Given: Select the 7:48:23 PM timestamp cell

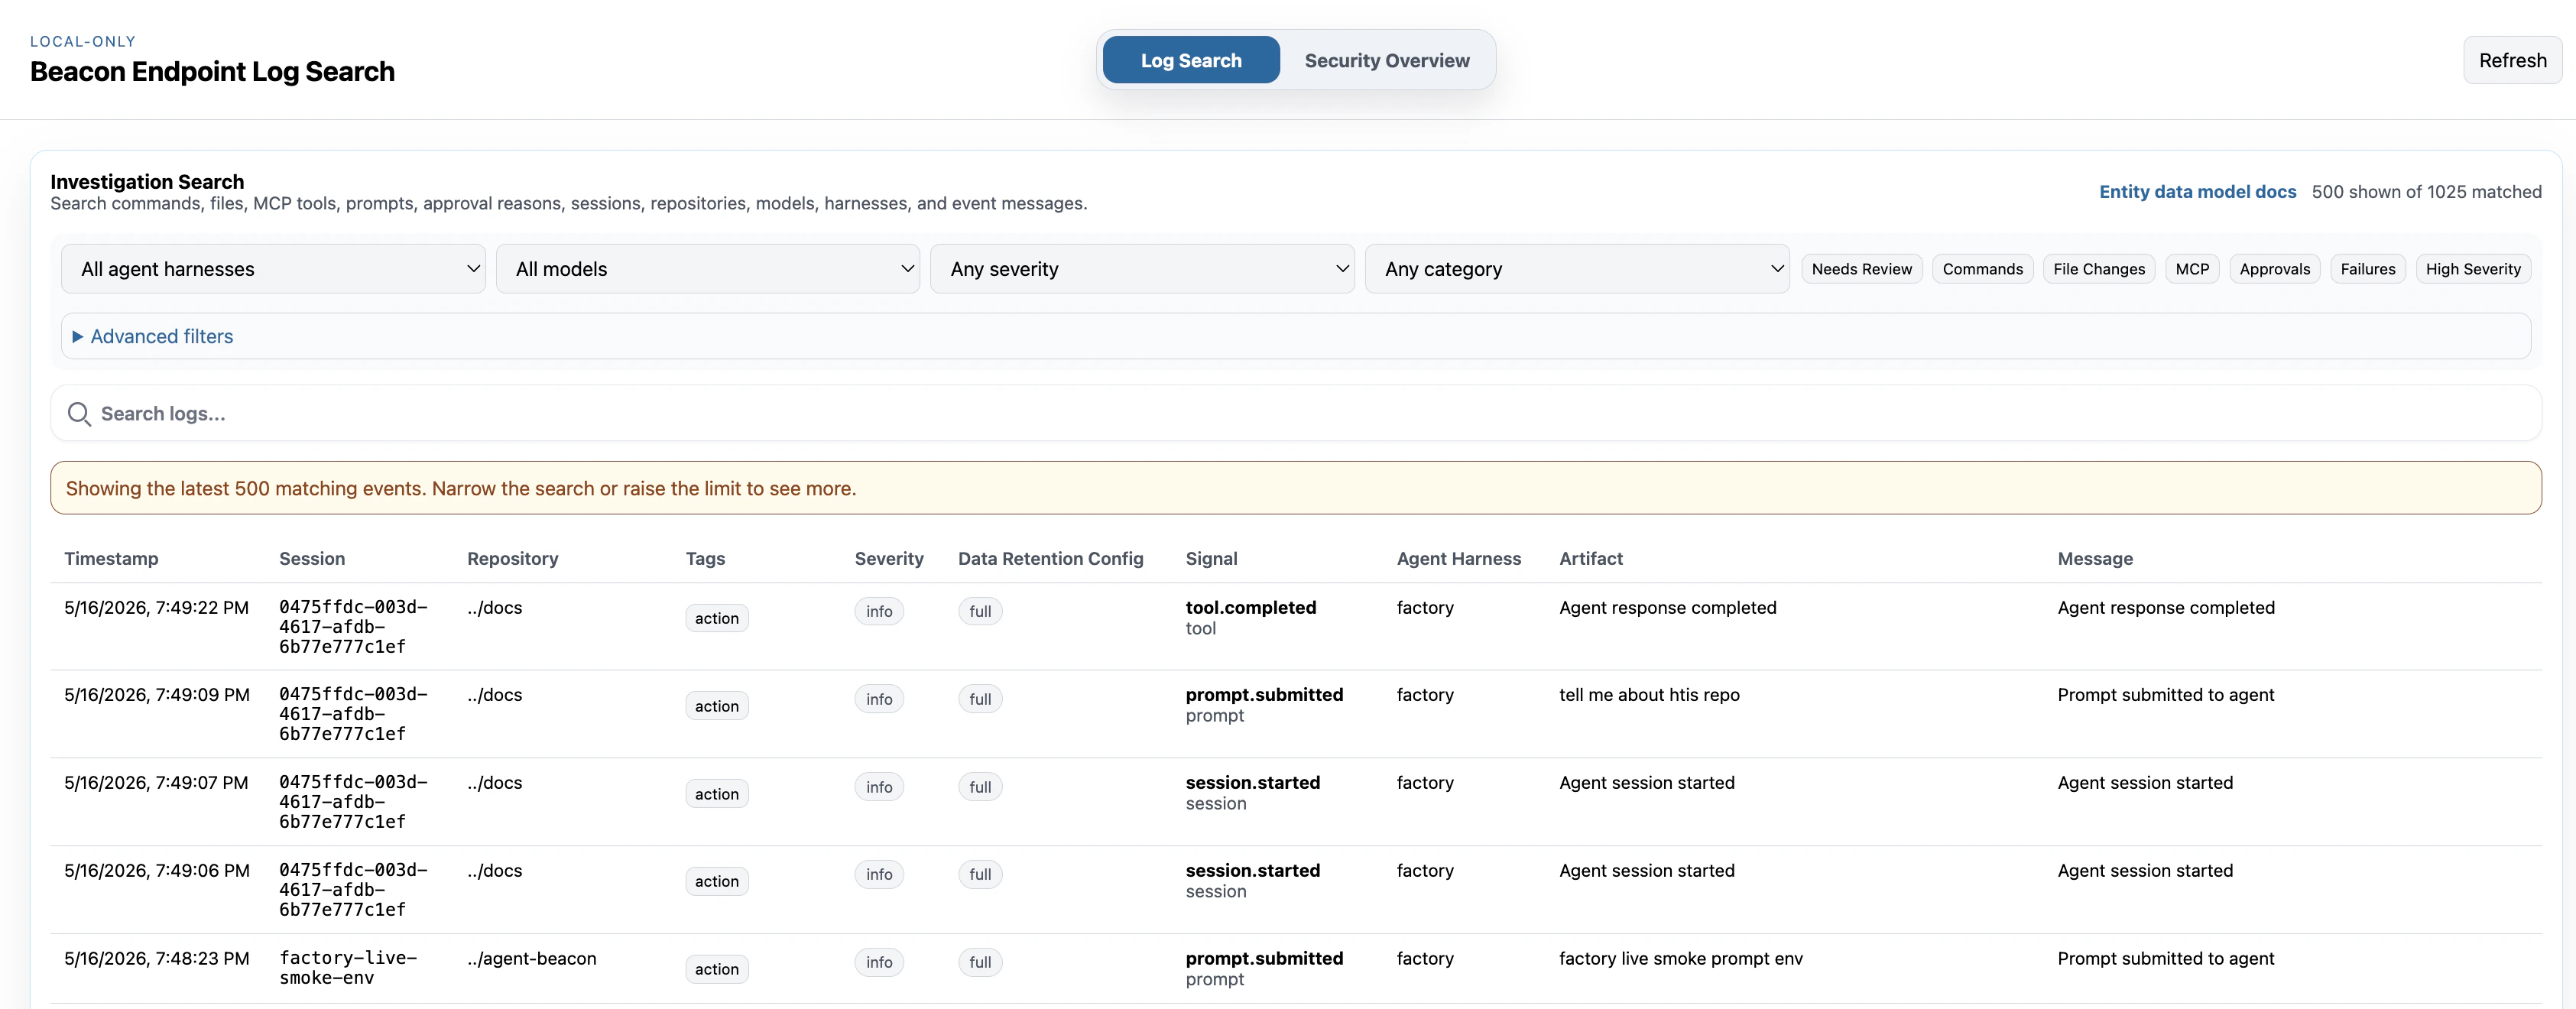Looking at the screenshot, I should [156, 959].
